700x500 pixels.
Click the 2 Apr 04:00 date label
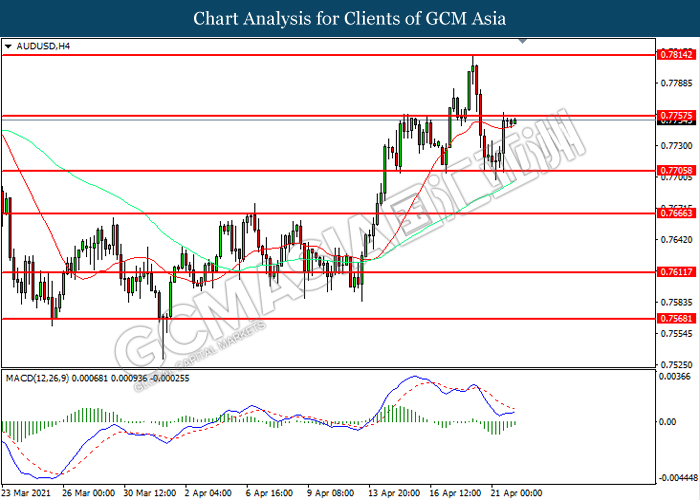[208, 493]
